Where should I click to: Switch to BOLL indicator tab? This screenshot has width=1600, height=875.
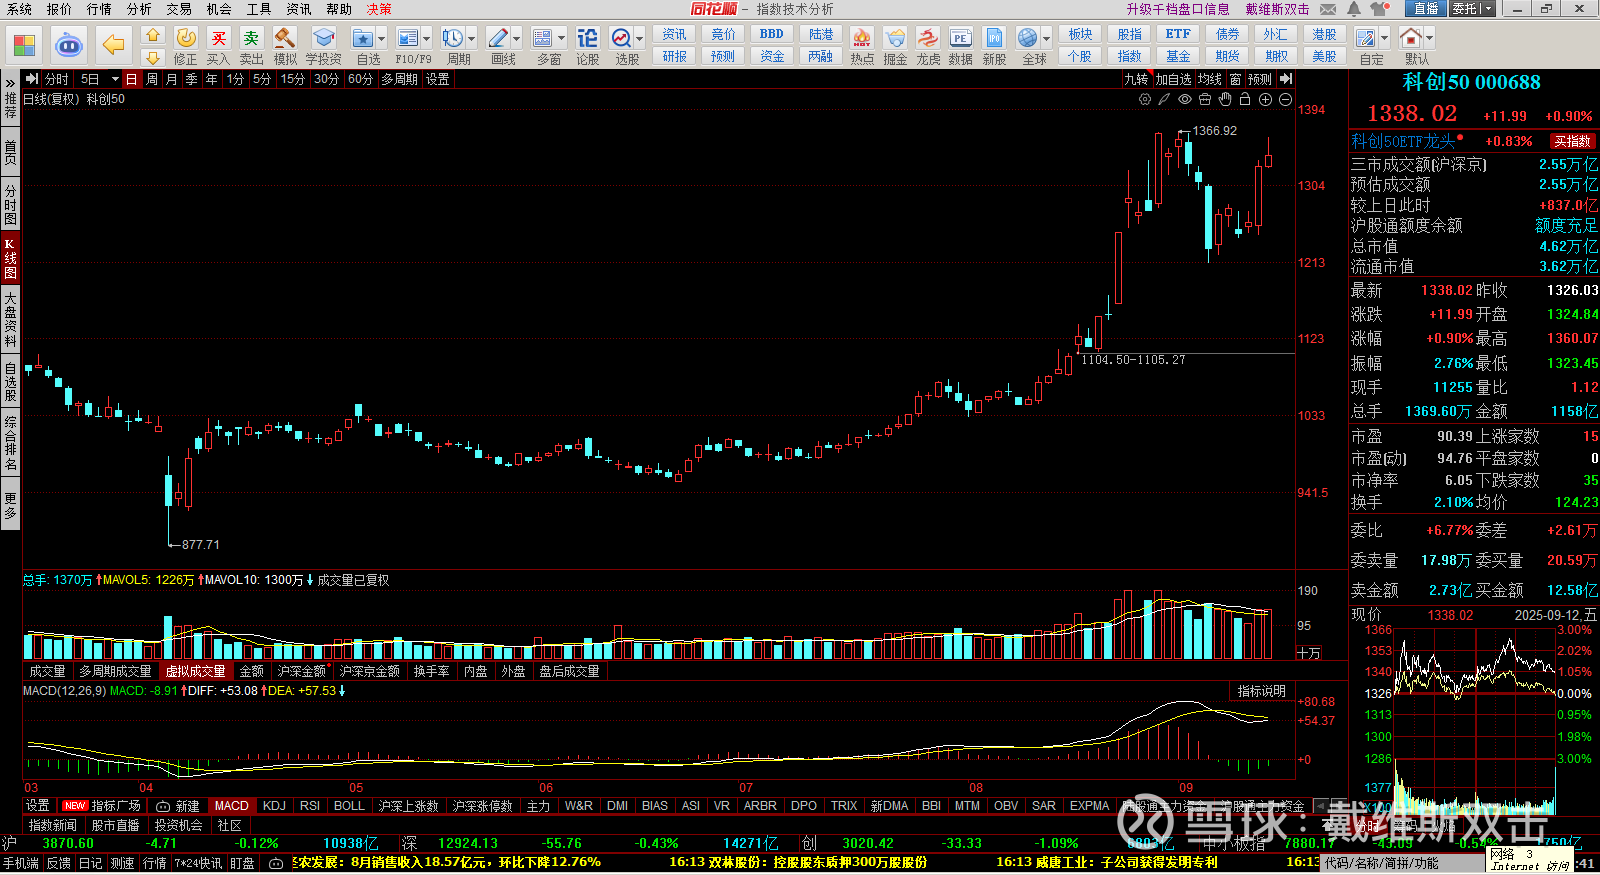tap(349, 806)
